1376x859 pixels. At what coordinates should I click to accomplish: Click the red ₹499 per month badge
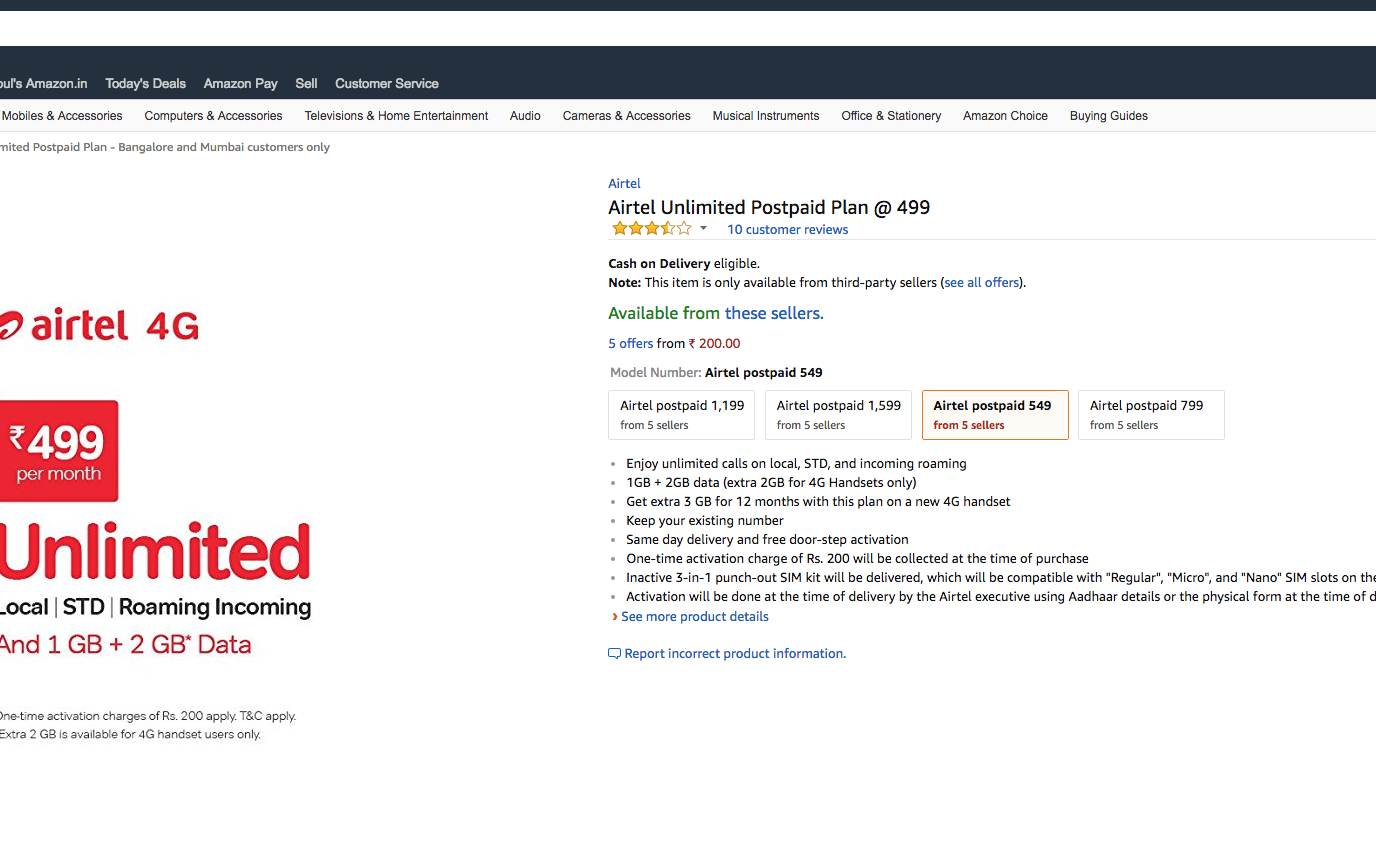[59, 451]
